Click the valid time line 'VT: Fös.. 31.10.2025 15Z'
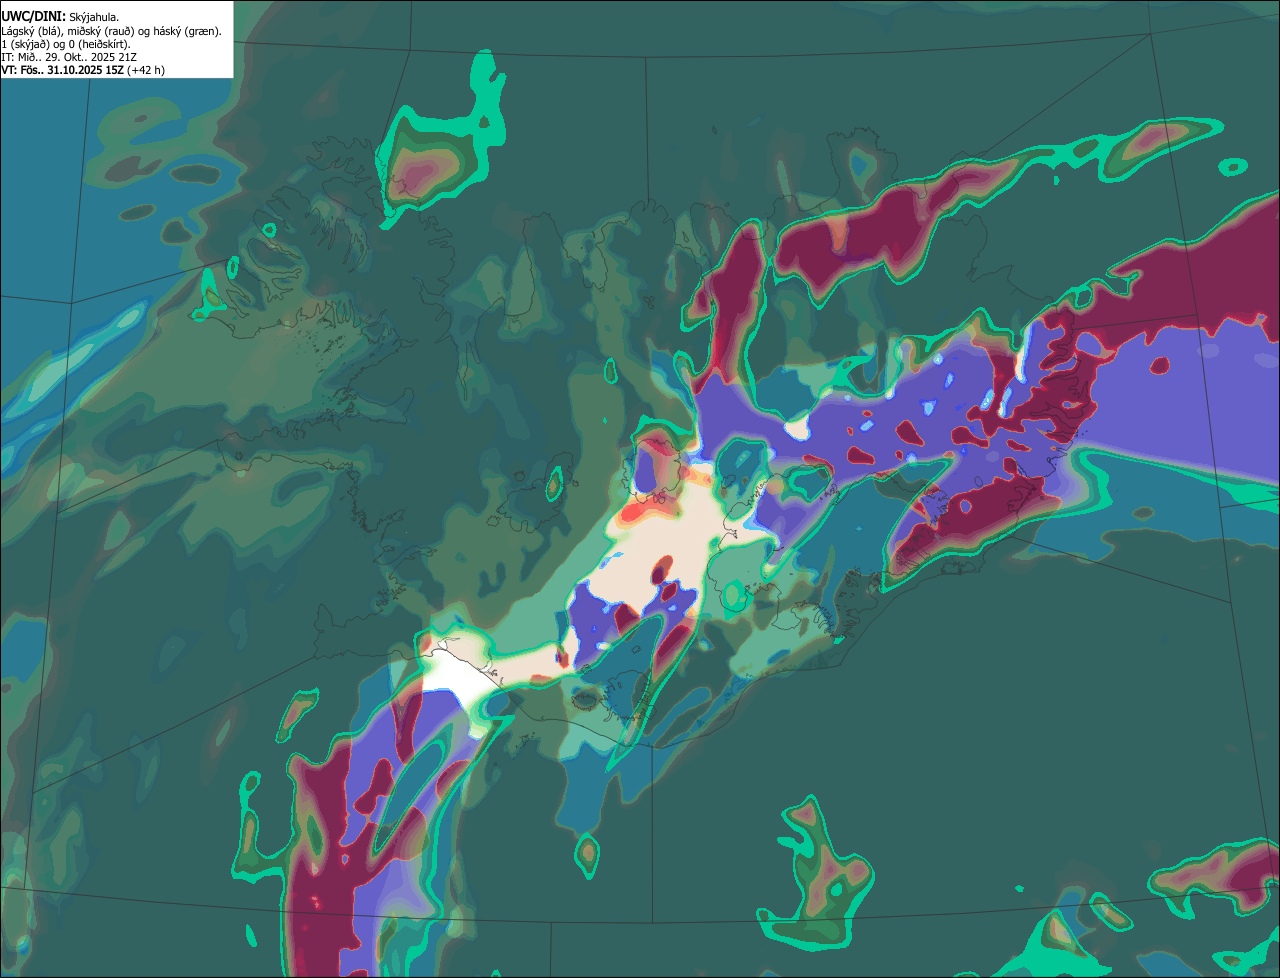The height and width of the screenshot is (978, 1280). tap(62, 70)
